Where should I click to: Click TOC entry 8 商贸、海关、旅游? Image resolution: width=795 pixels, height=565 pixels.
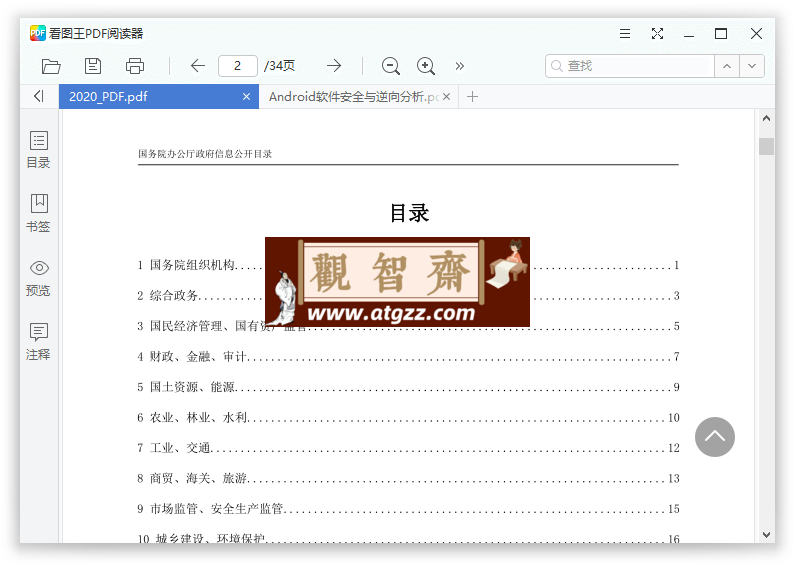[408, 478]
